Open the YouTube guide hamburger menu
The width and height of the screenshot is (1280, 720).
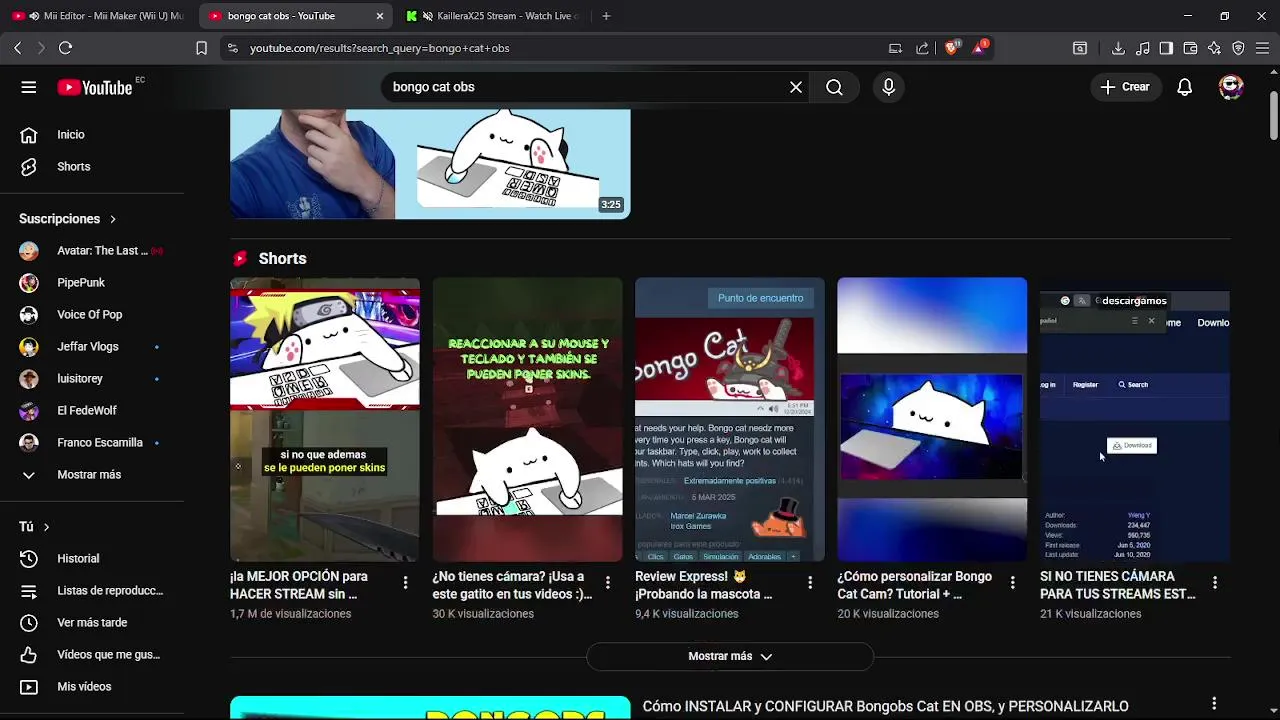tap(29, 87)
